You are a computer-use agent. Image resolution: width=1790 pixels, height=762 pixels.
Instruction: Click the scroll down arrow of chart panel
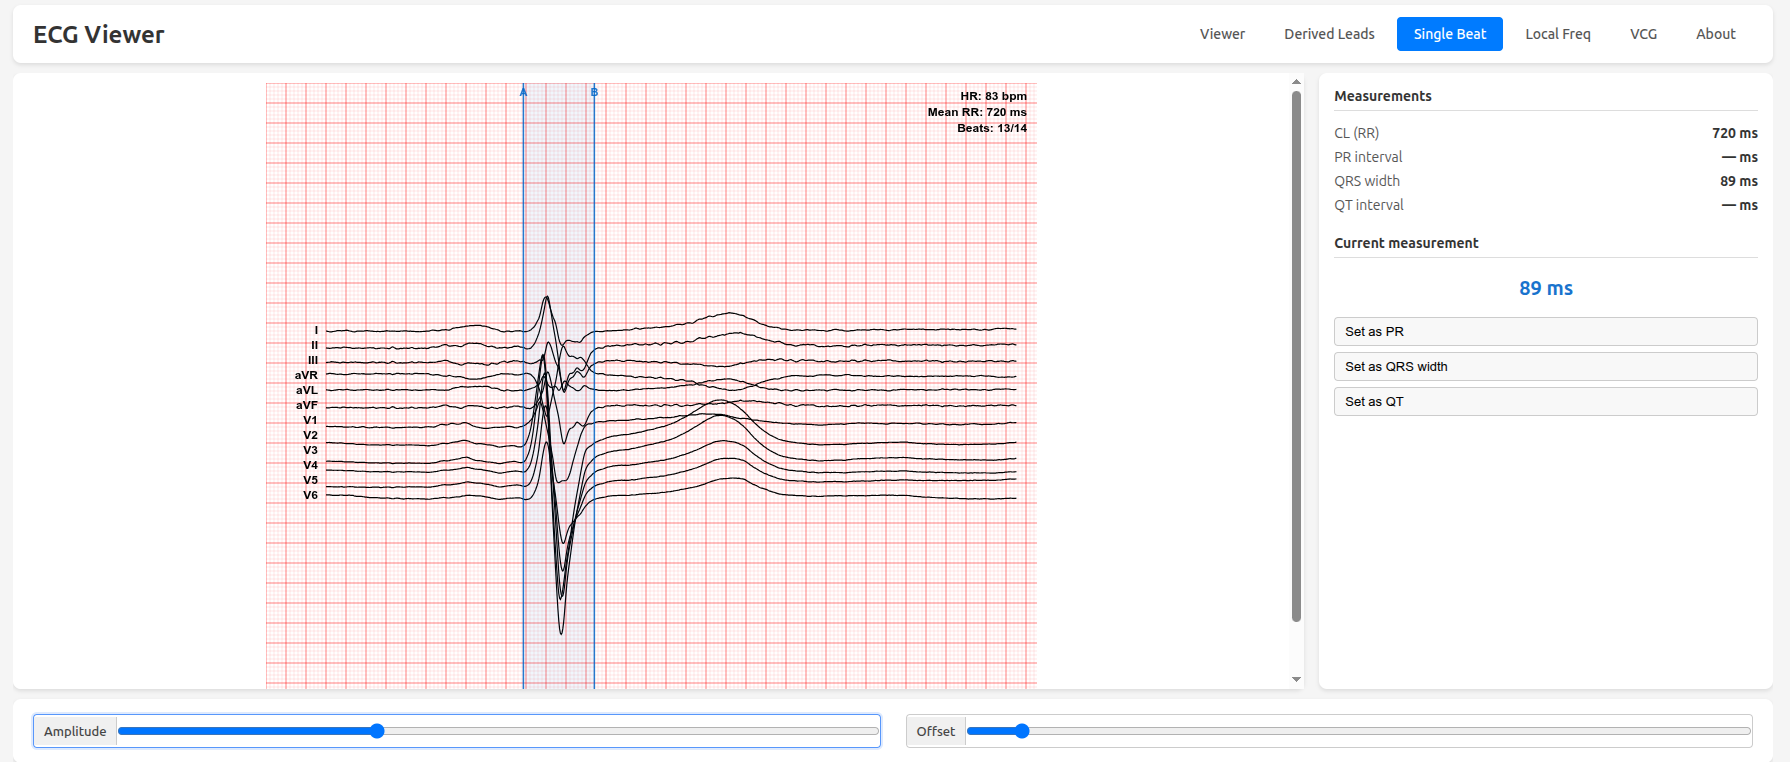pyautogui.click(x=1296, y=679)
